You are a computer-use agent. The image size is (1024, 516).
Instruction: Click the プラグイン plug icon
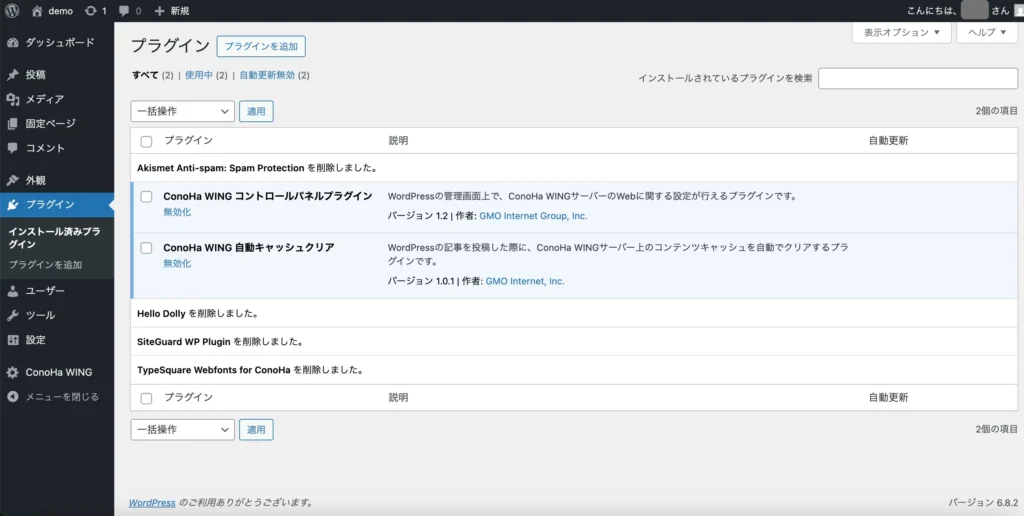(x=12, y=205)
